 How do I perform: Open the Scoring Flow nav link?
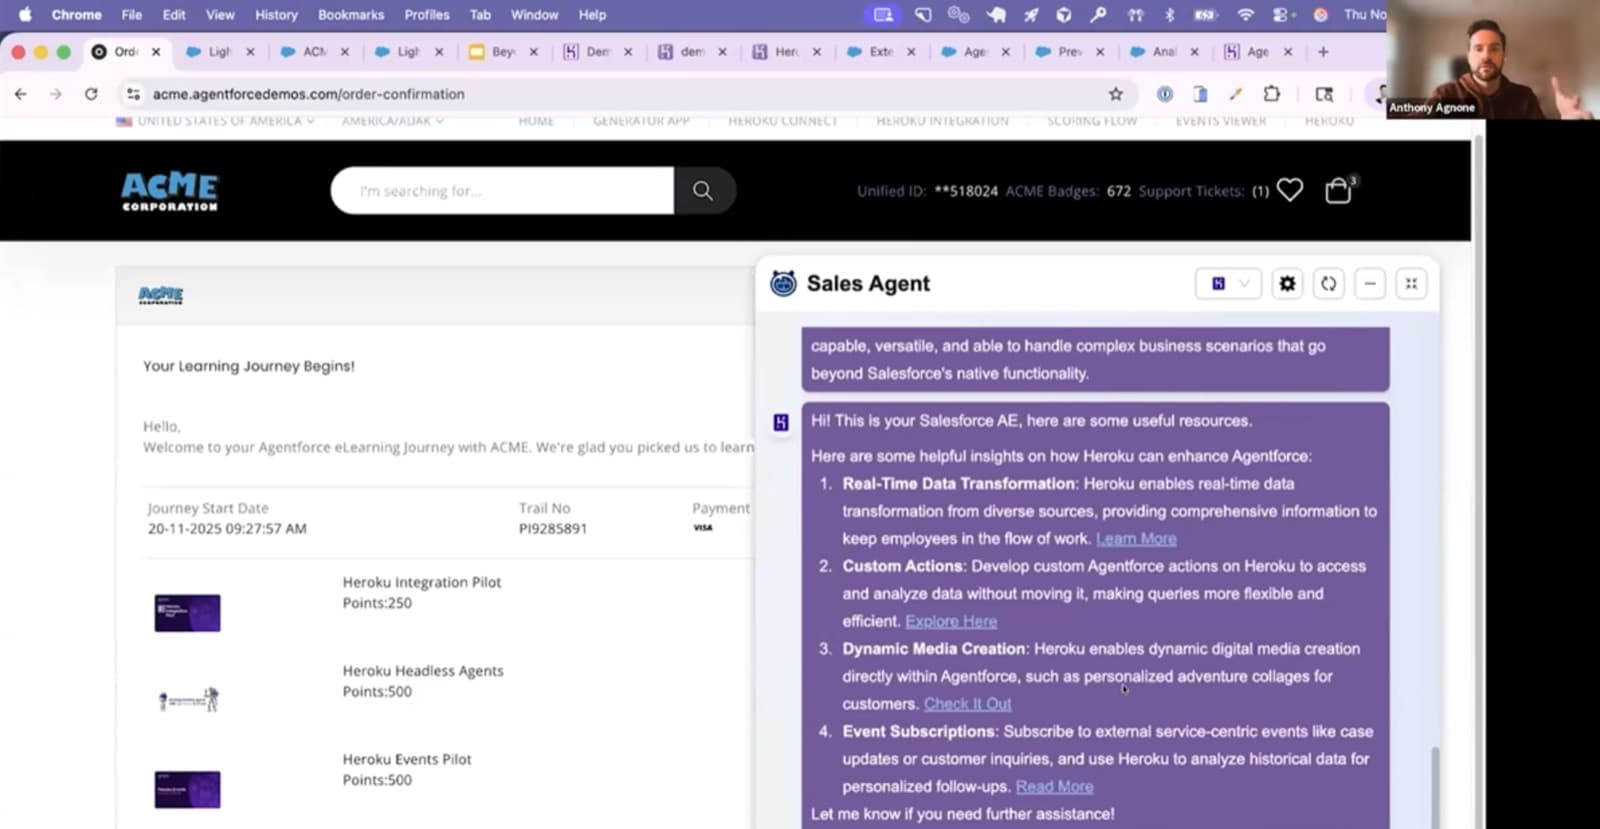(x=1092, y=121)
